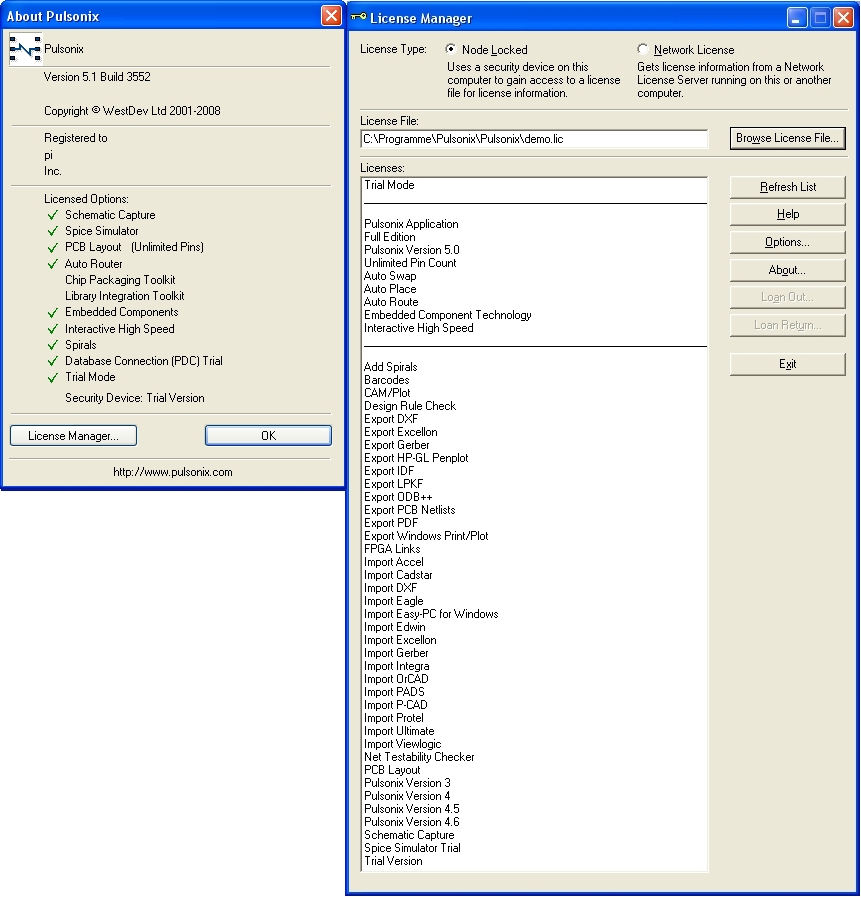Viewport: 861px width, 899px height.
Task: Select CAM/Plot license entry
Action: pos(387,393)
